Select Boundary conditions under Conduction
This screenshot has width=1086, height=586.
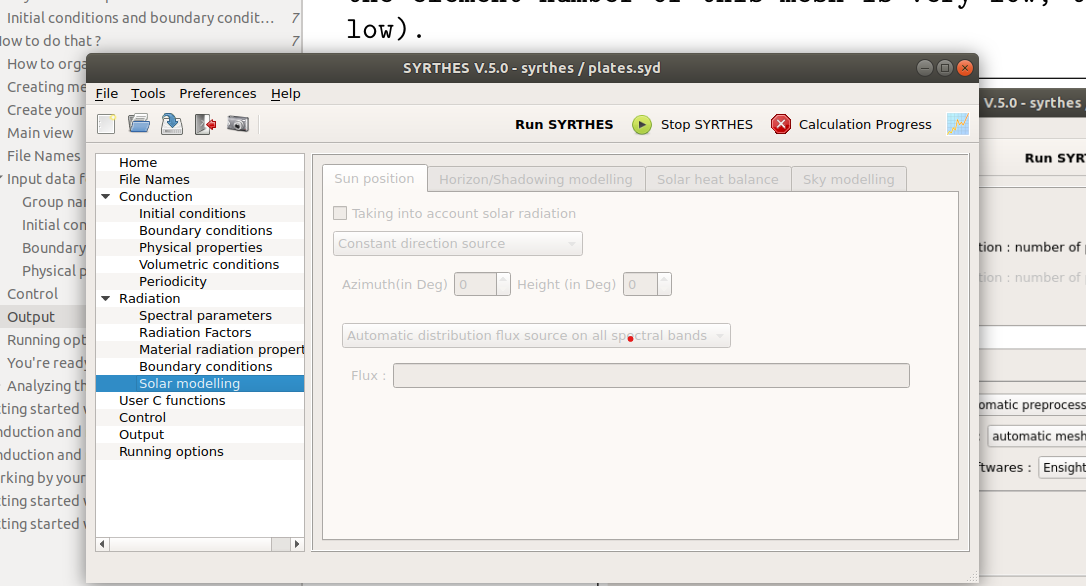[205, 230]
